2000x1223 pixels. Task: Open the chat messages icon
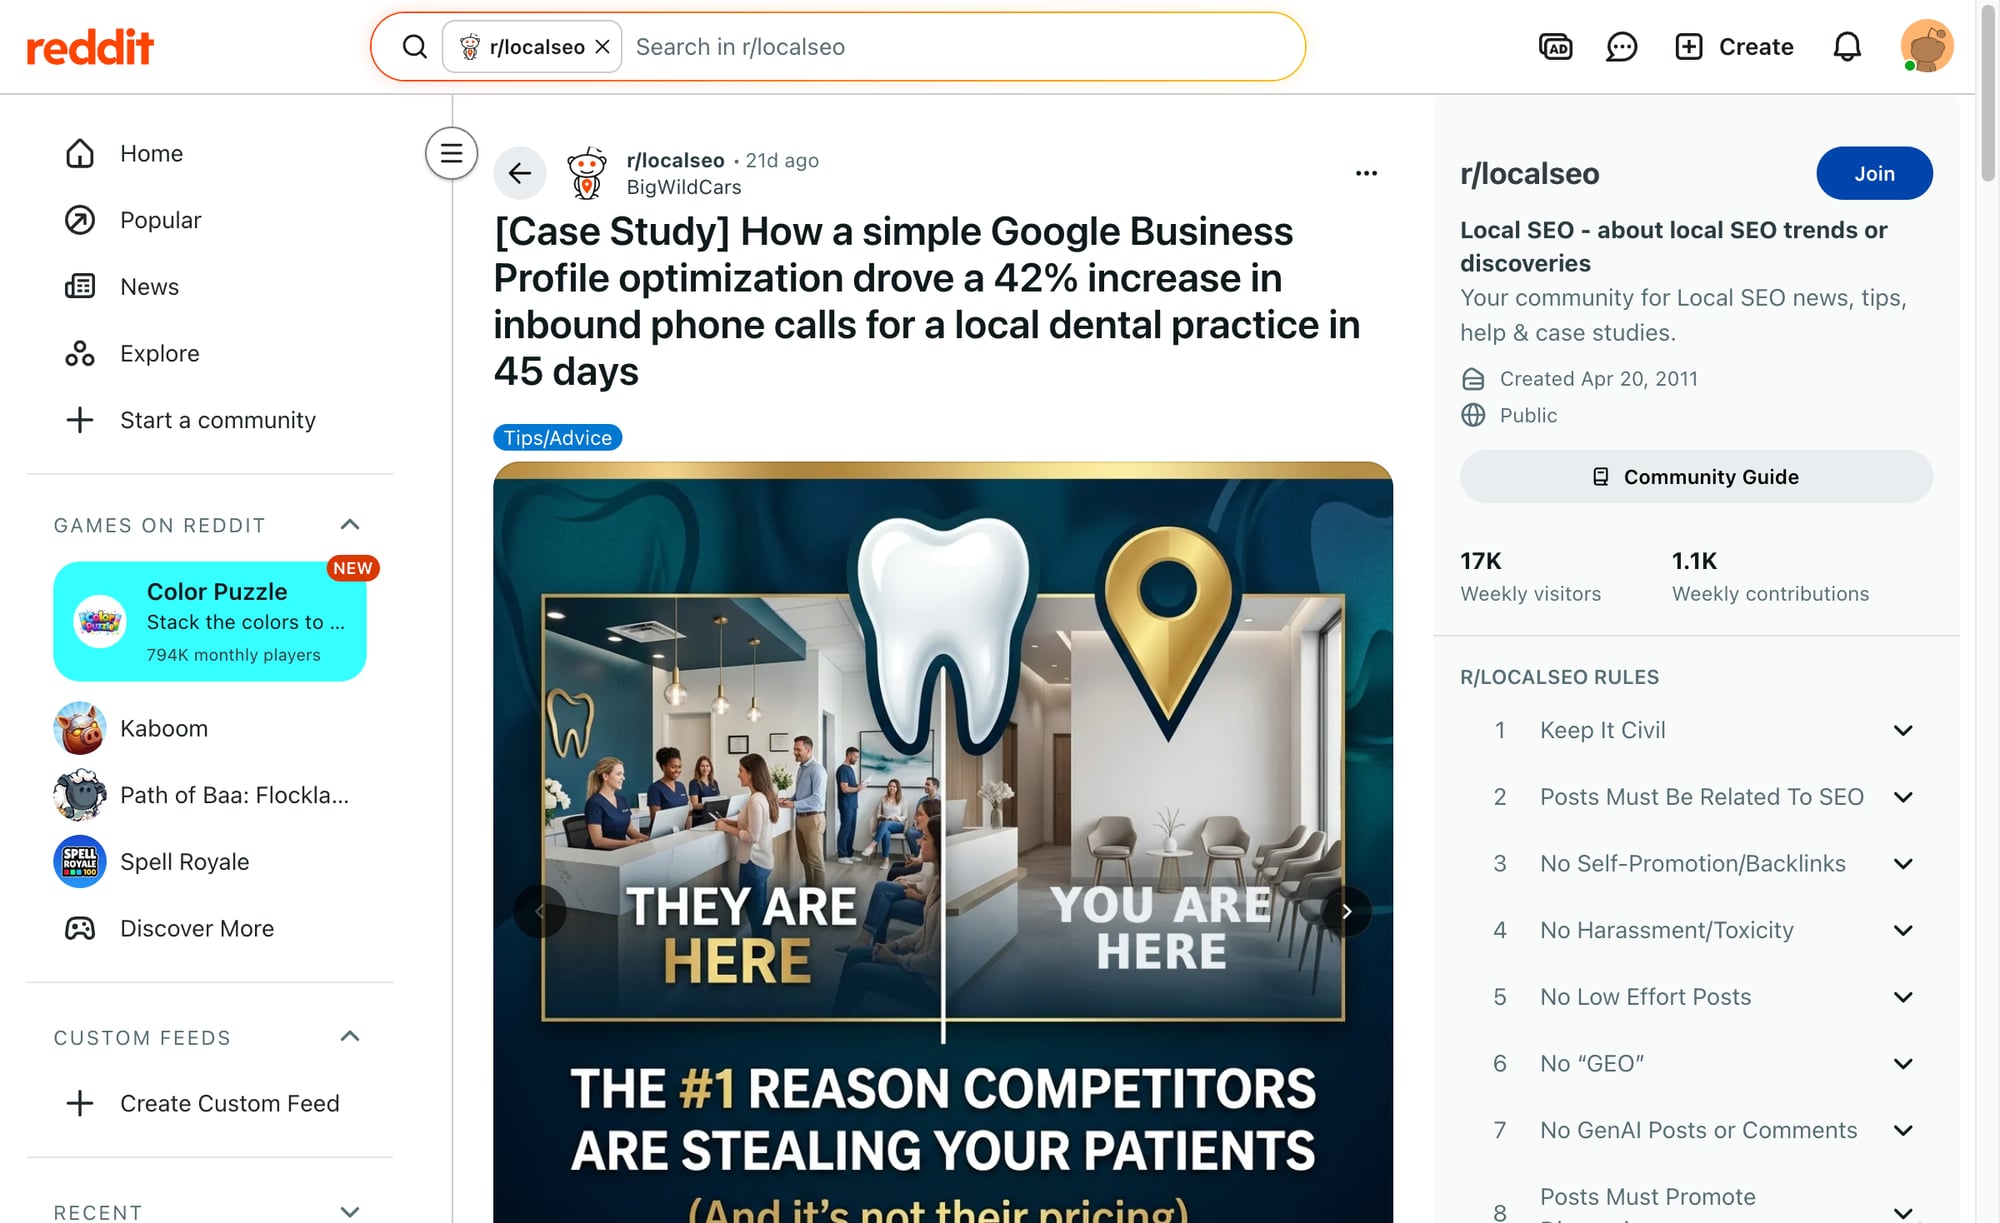pyautogui.click(x=1621, y=47)
